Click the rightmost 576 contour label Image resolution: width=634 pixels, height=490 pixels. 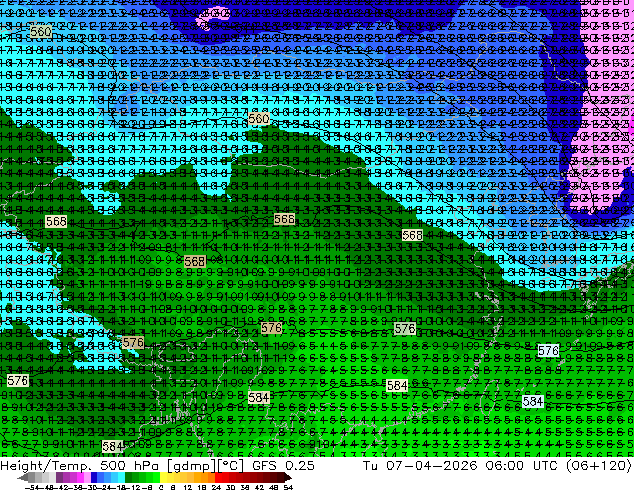pyautogui.click(x=548, y=350)
